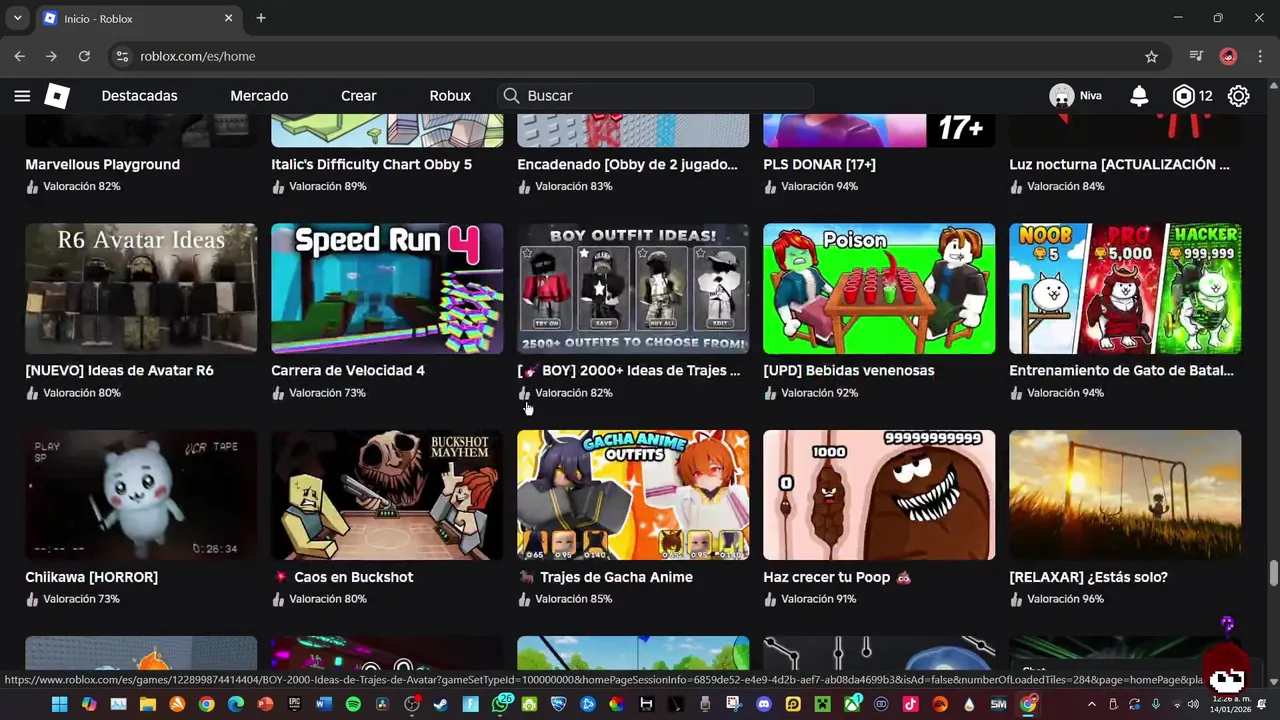Open the Mercado section
The height and width of the screenshot is (720, 1280).
[259, 96]
